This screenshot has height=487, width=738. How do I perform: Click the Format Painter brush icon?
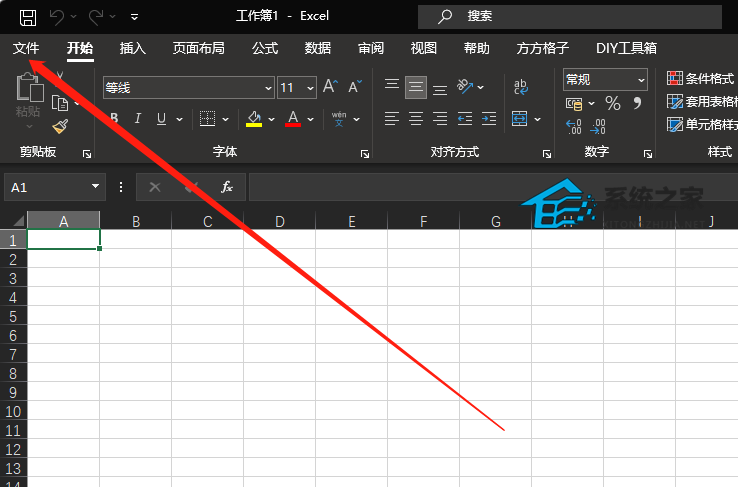60,126
